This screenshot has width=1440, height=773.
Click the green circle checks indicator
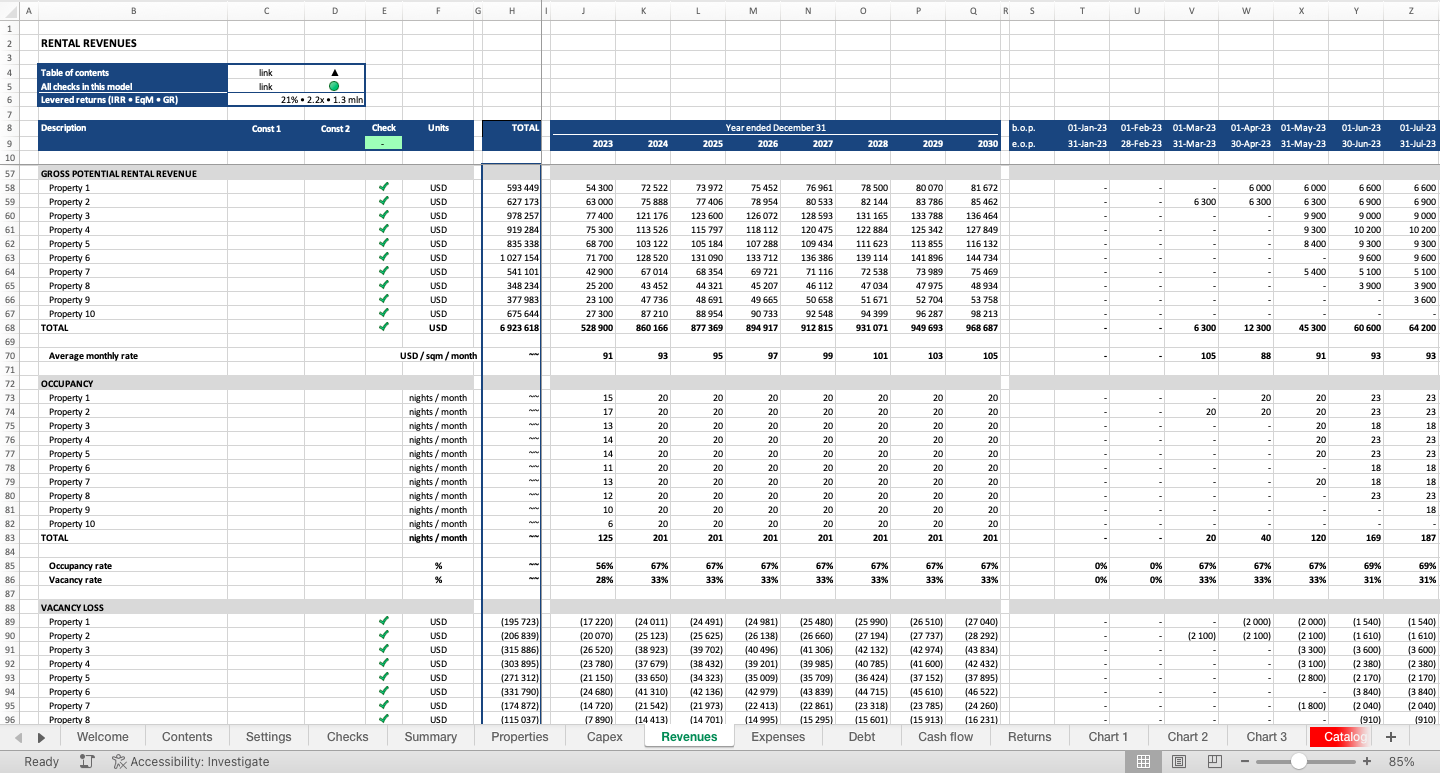[334, 86]
